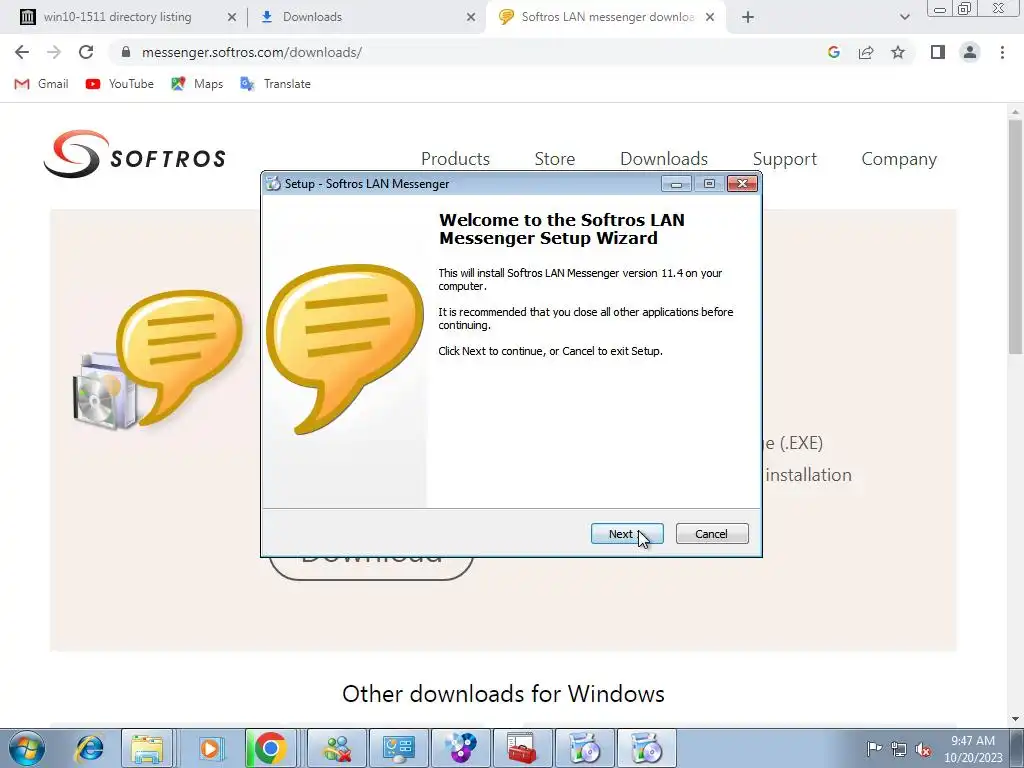This screenshot has width=1024, height=768.
Task: Close the win10-1511 directory listing tab
Action: point(232,18)
